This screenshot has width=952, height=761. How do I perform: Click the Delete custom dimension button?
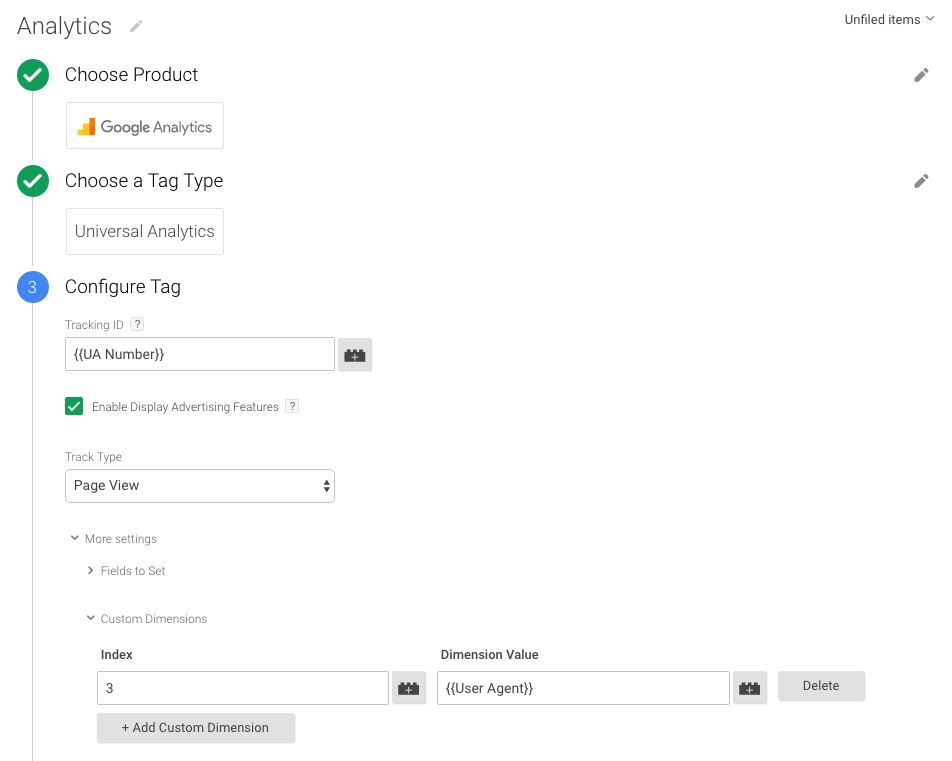point(821,686)
